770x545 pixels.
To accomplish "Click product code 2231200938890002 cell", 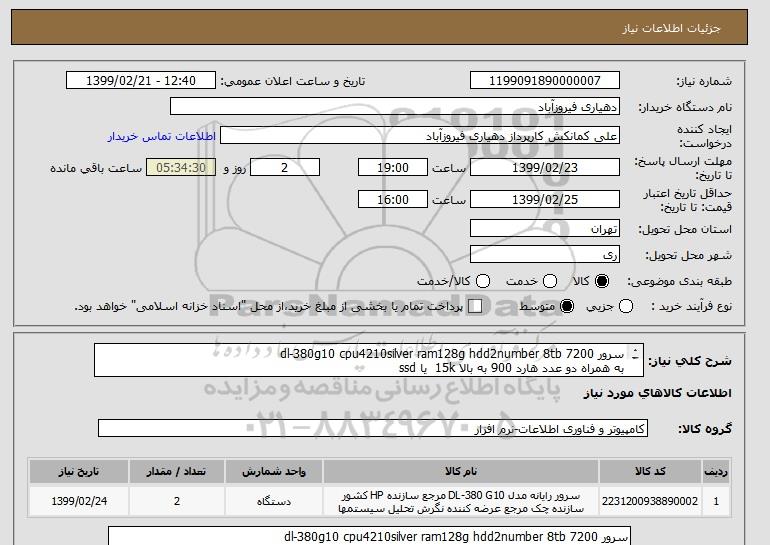I will click(x=650, y=501).
